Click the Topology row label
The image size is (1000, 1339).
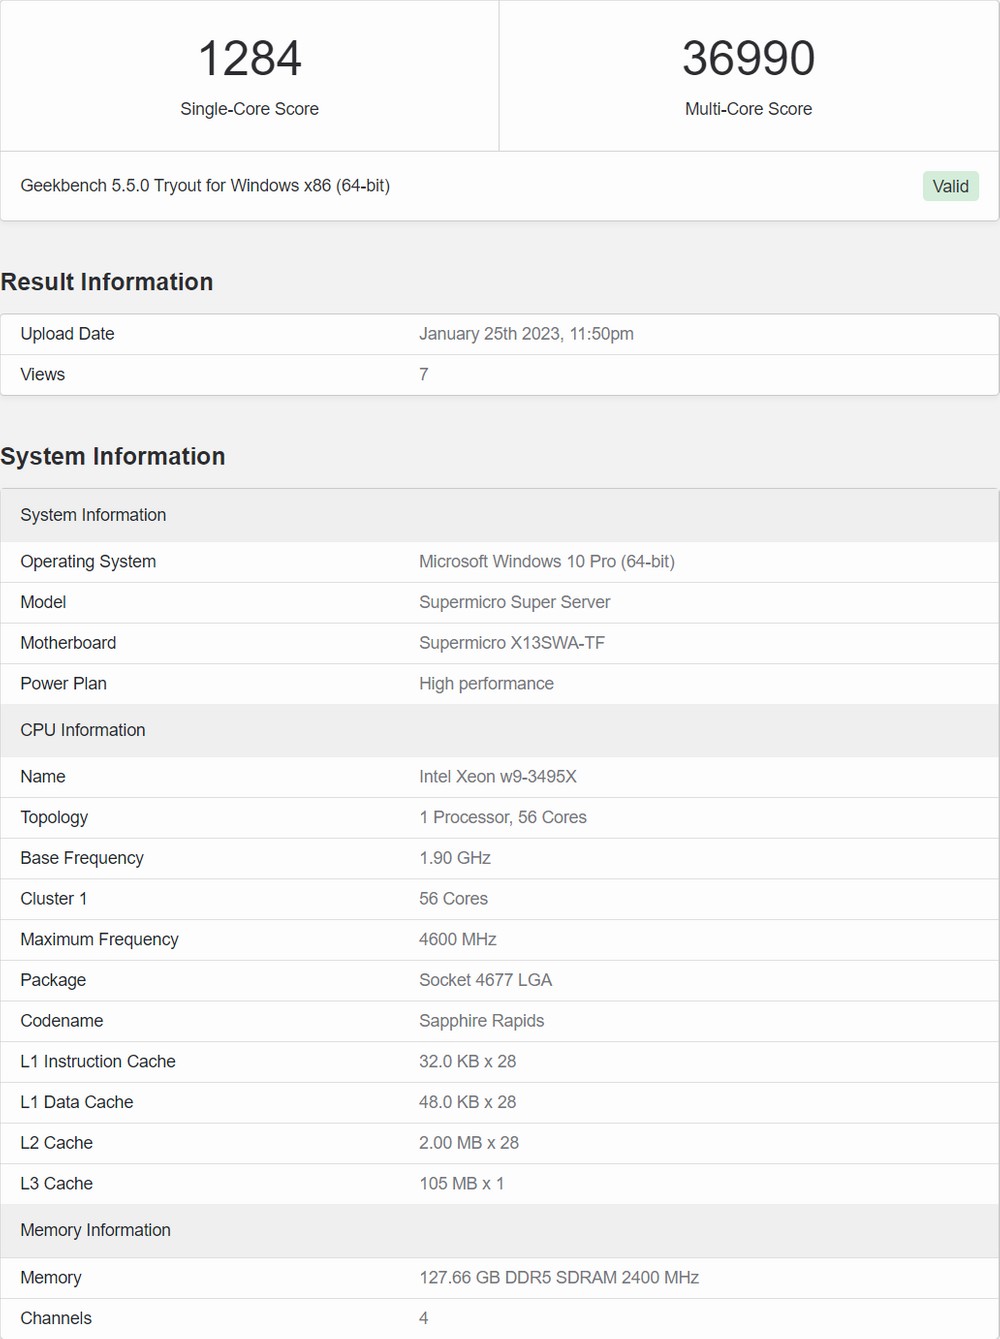[54, 818]
